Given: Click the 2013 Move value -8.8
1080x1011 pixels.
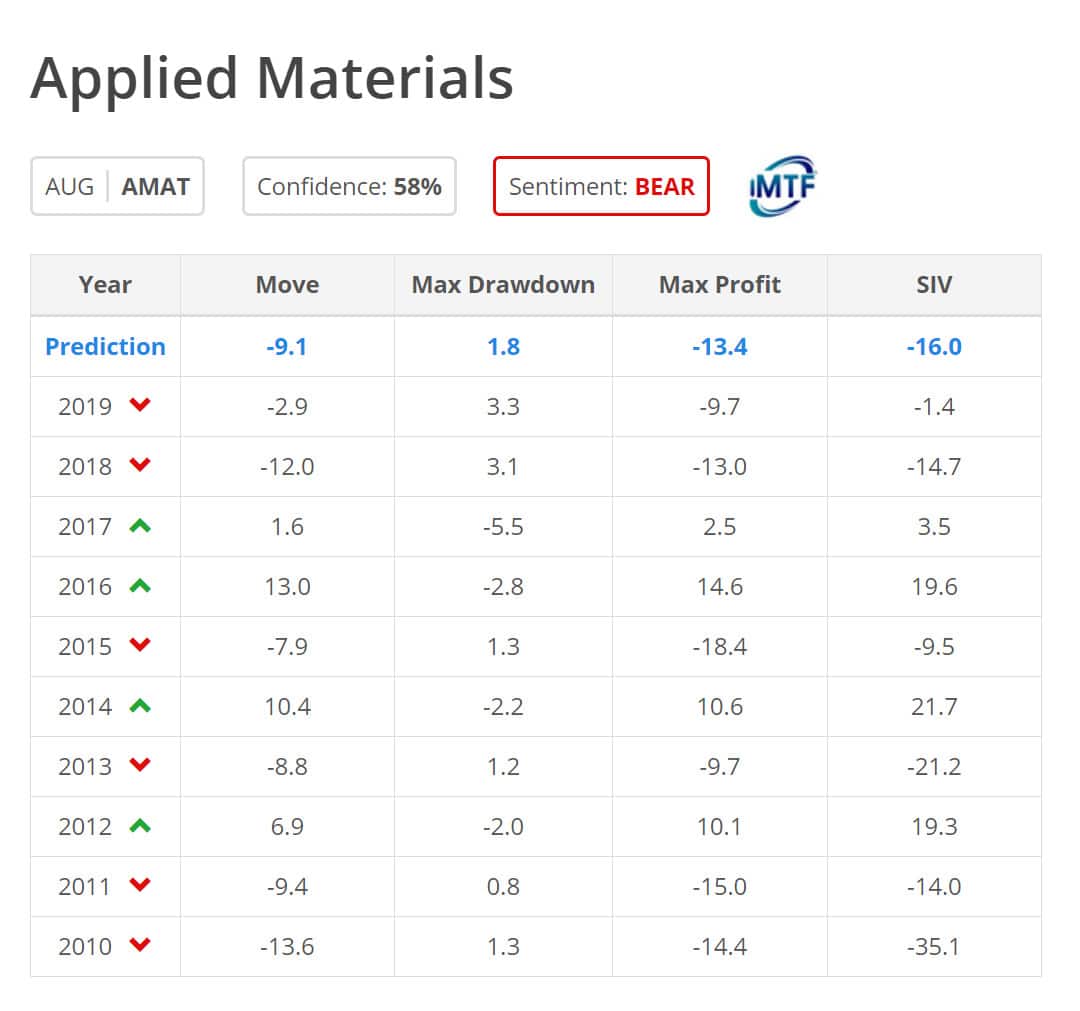Looking at the screenshot, I should click(287, 767).
